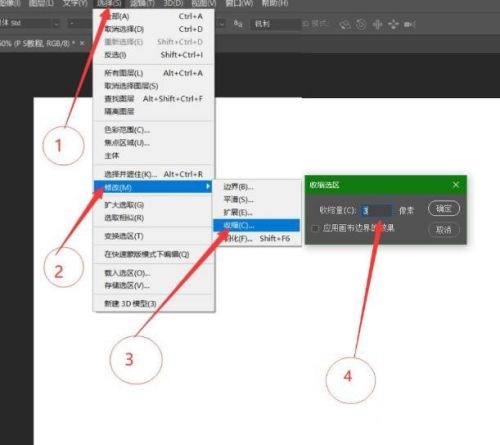
Task: Open the font style dropdown
Action: [80, 23]
